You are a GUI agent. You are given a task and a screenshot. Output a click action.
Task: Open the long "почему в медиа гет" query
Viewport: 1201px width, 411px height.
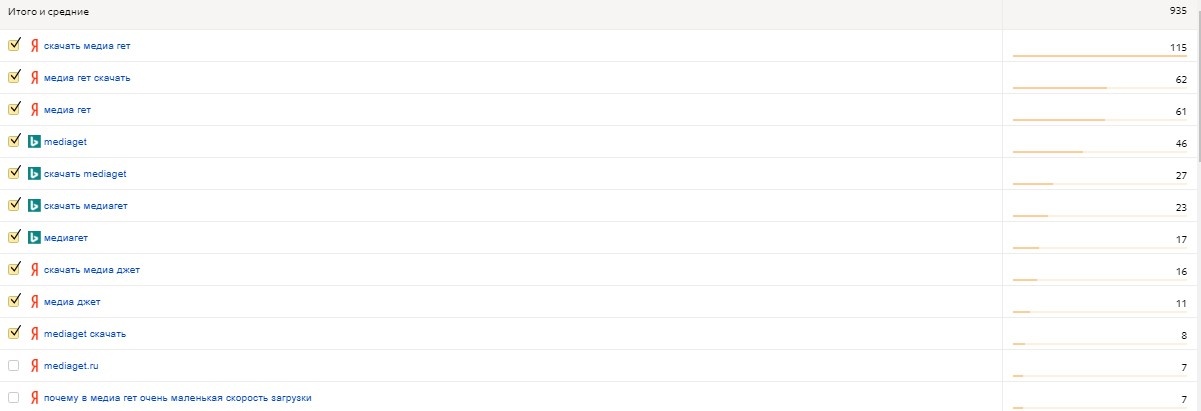coord(177,398)
